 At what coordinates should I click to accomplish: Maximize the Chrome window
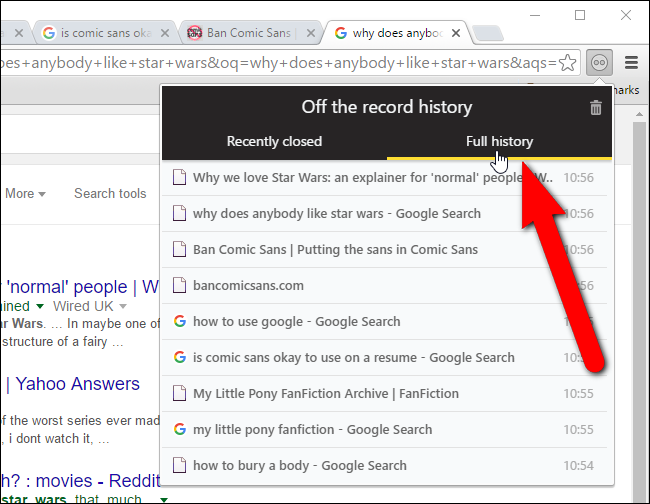click(580, 15)
